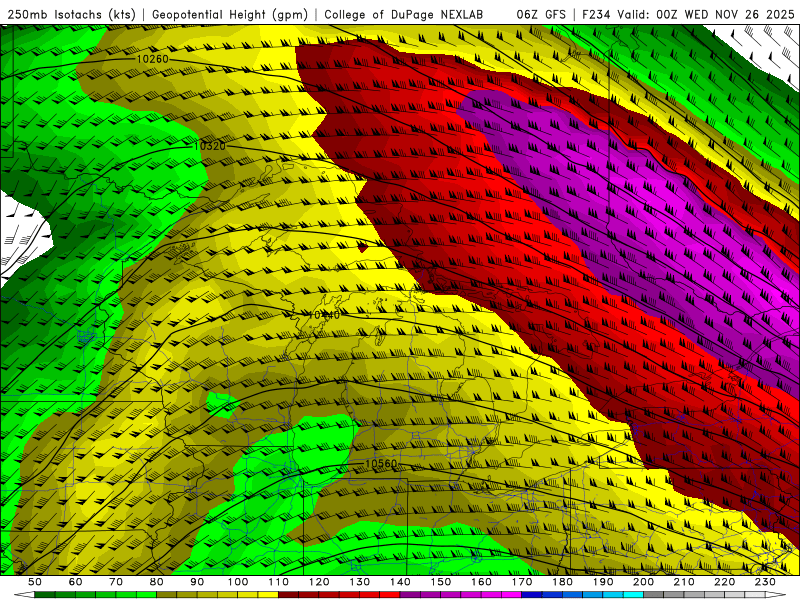This screenshot has height=600, width=800.
Task: Click the 'Geopotential Height (gpm)' header text
Action: click(x=230, y=15)
